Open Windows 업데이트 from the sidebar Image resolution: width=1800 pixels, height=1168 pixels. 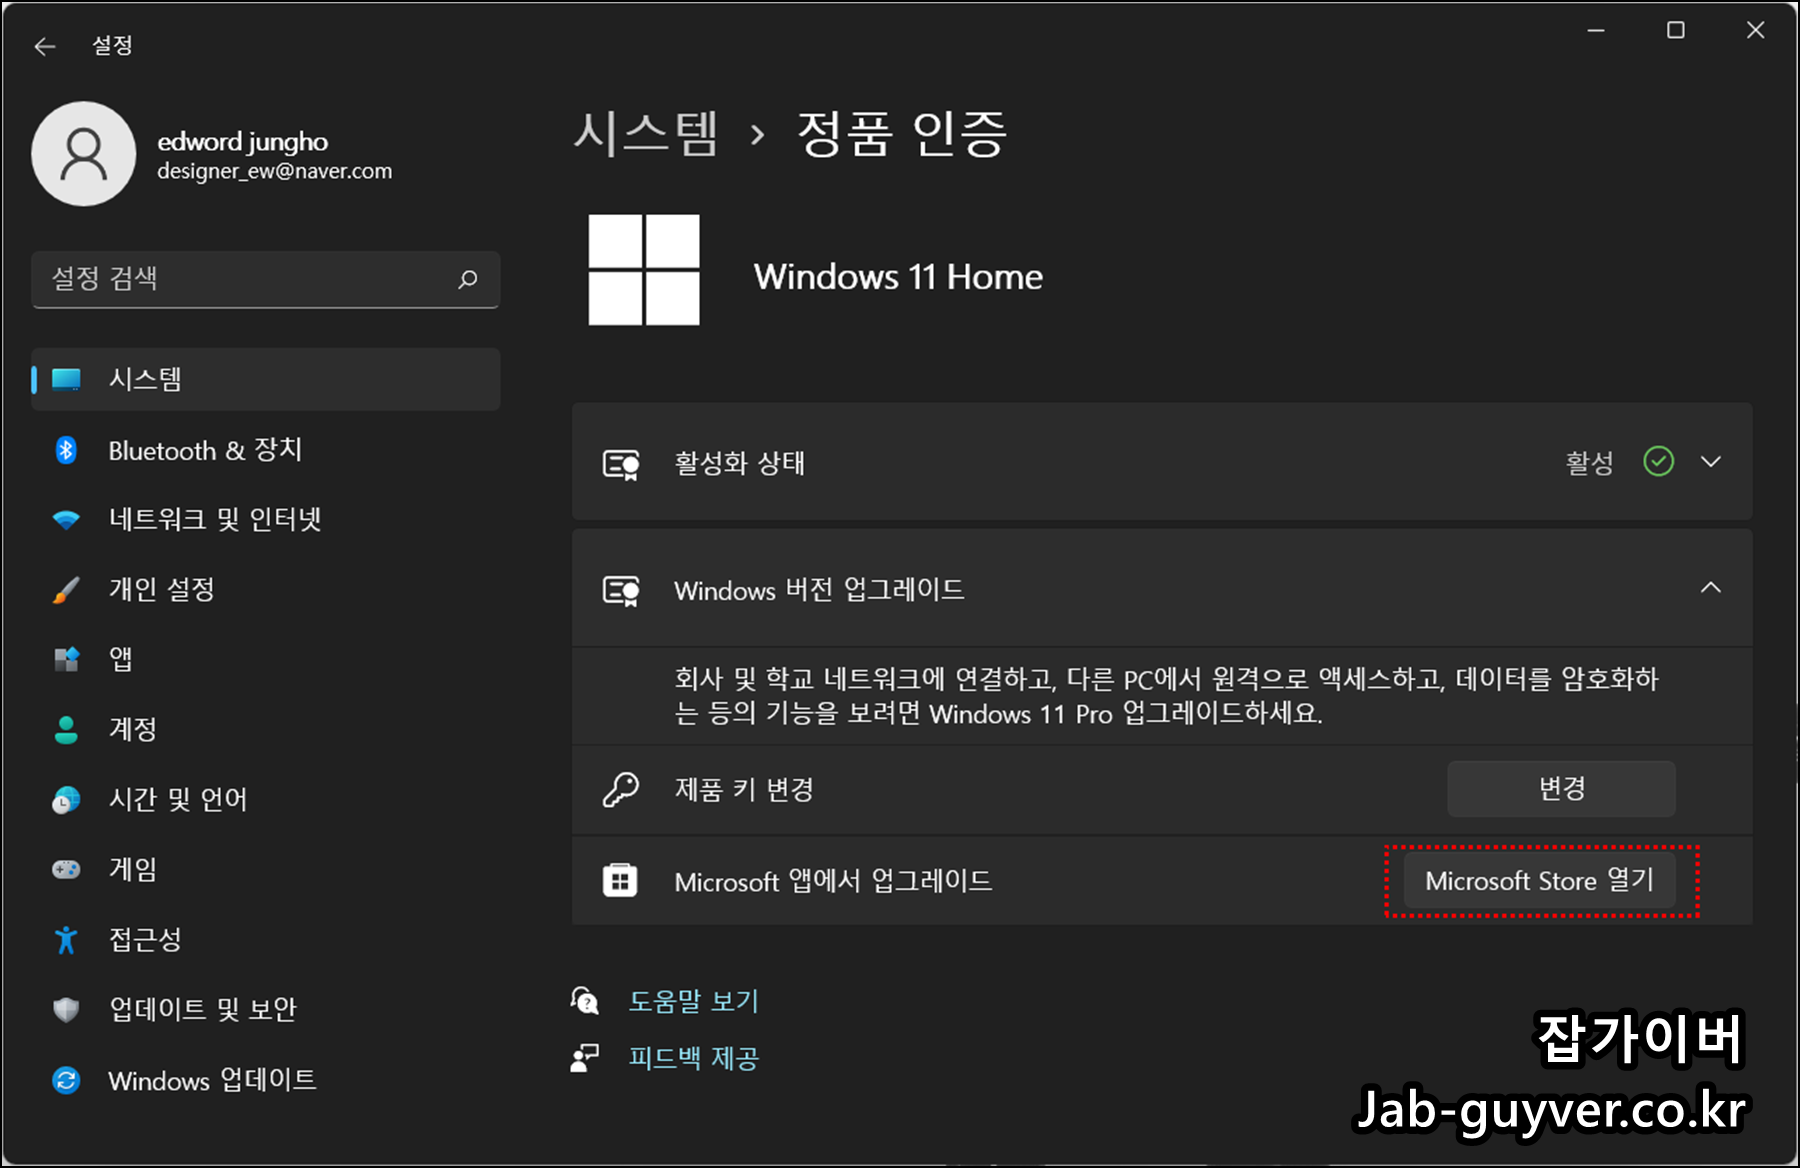[66, 1080]
